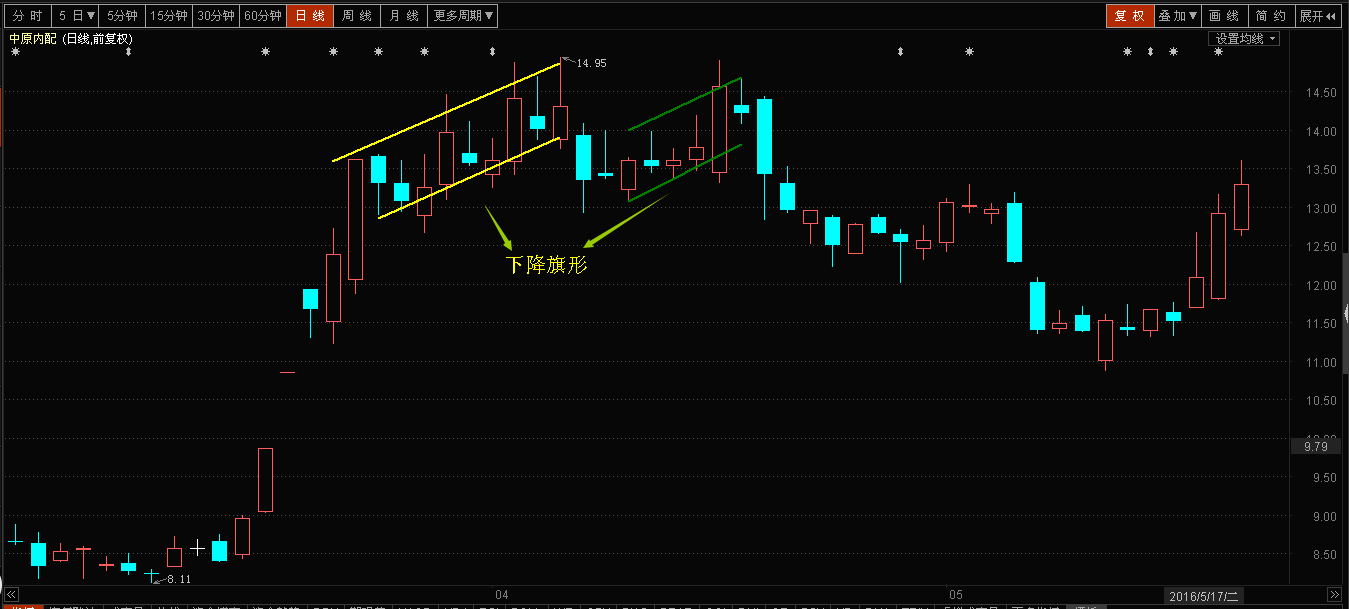Select the 30分钟 period tab
Viewport: 1349px width, 609px height.
click(215, 16)
